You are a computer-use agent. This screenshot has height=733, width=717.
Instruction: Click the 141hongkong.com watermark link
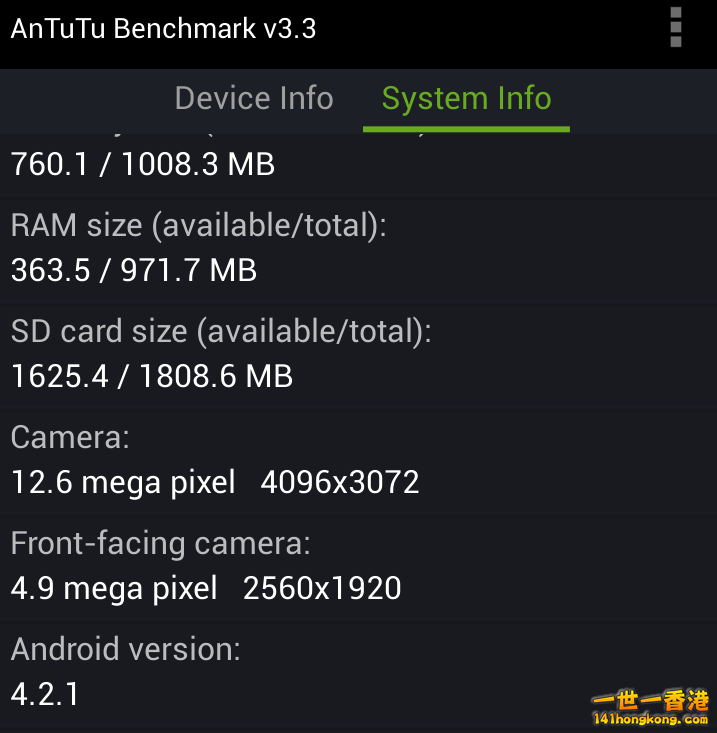[650, 718]
